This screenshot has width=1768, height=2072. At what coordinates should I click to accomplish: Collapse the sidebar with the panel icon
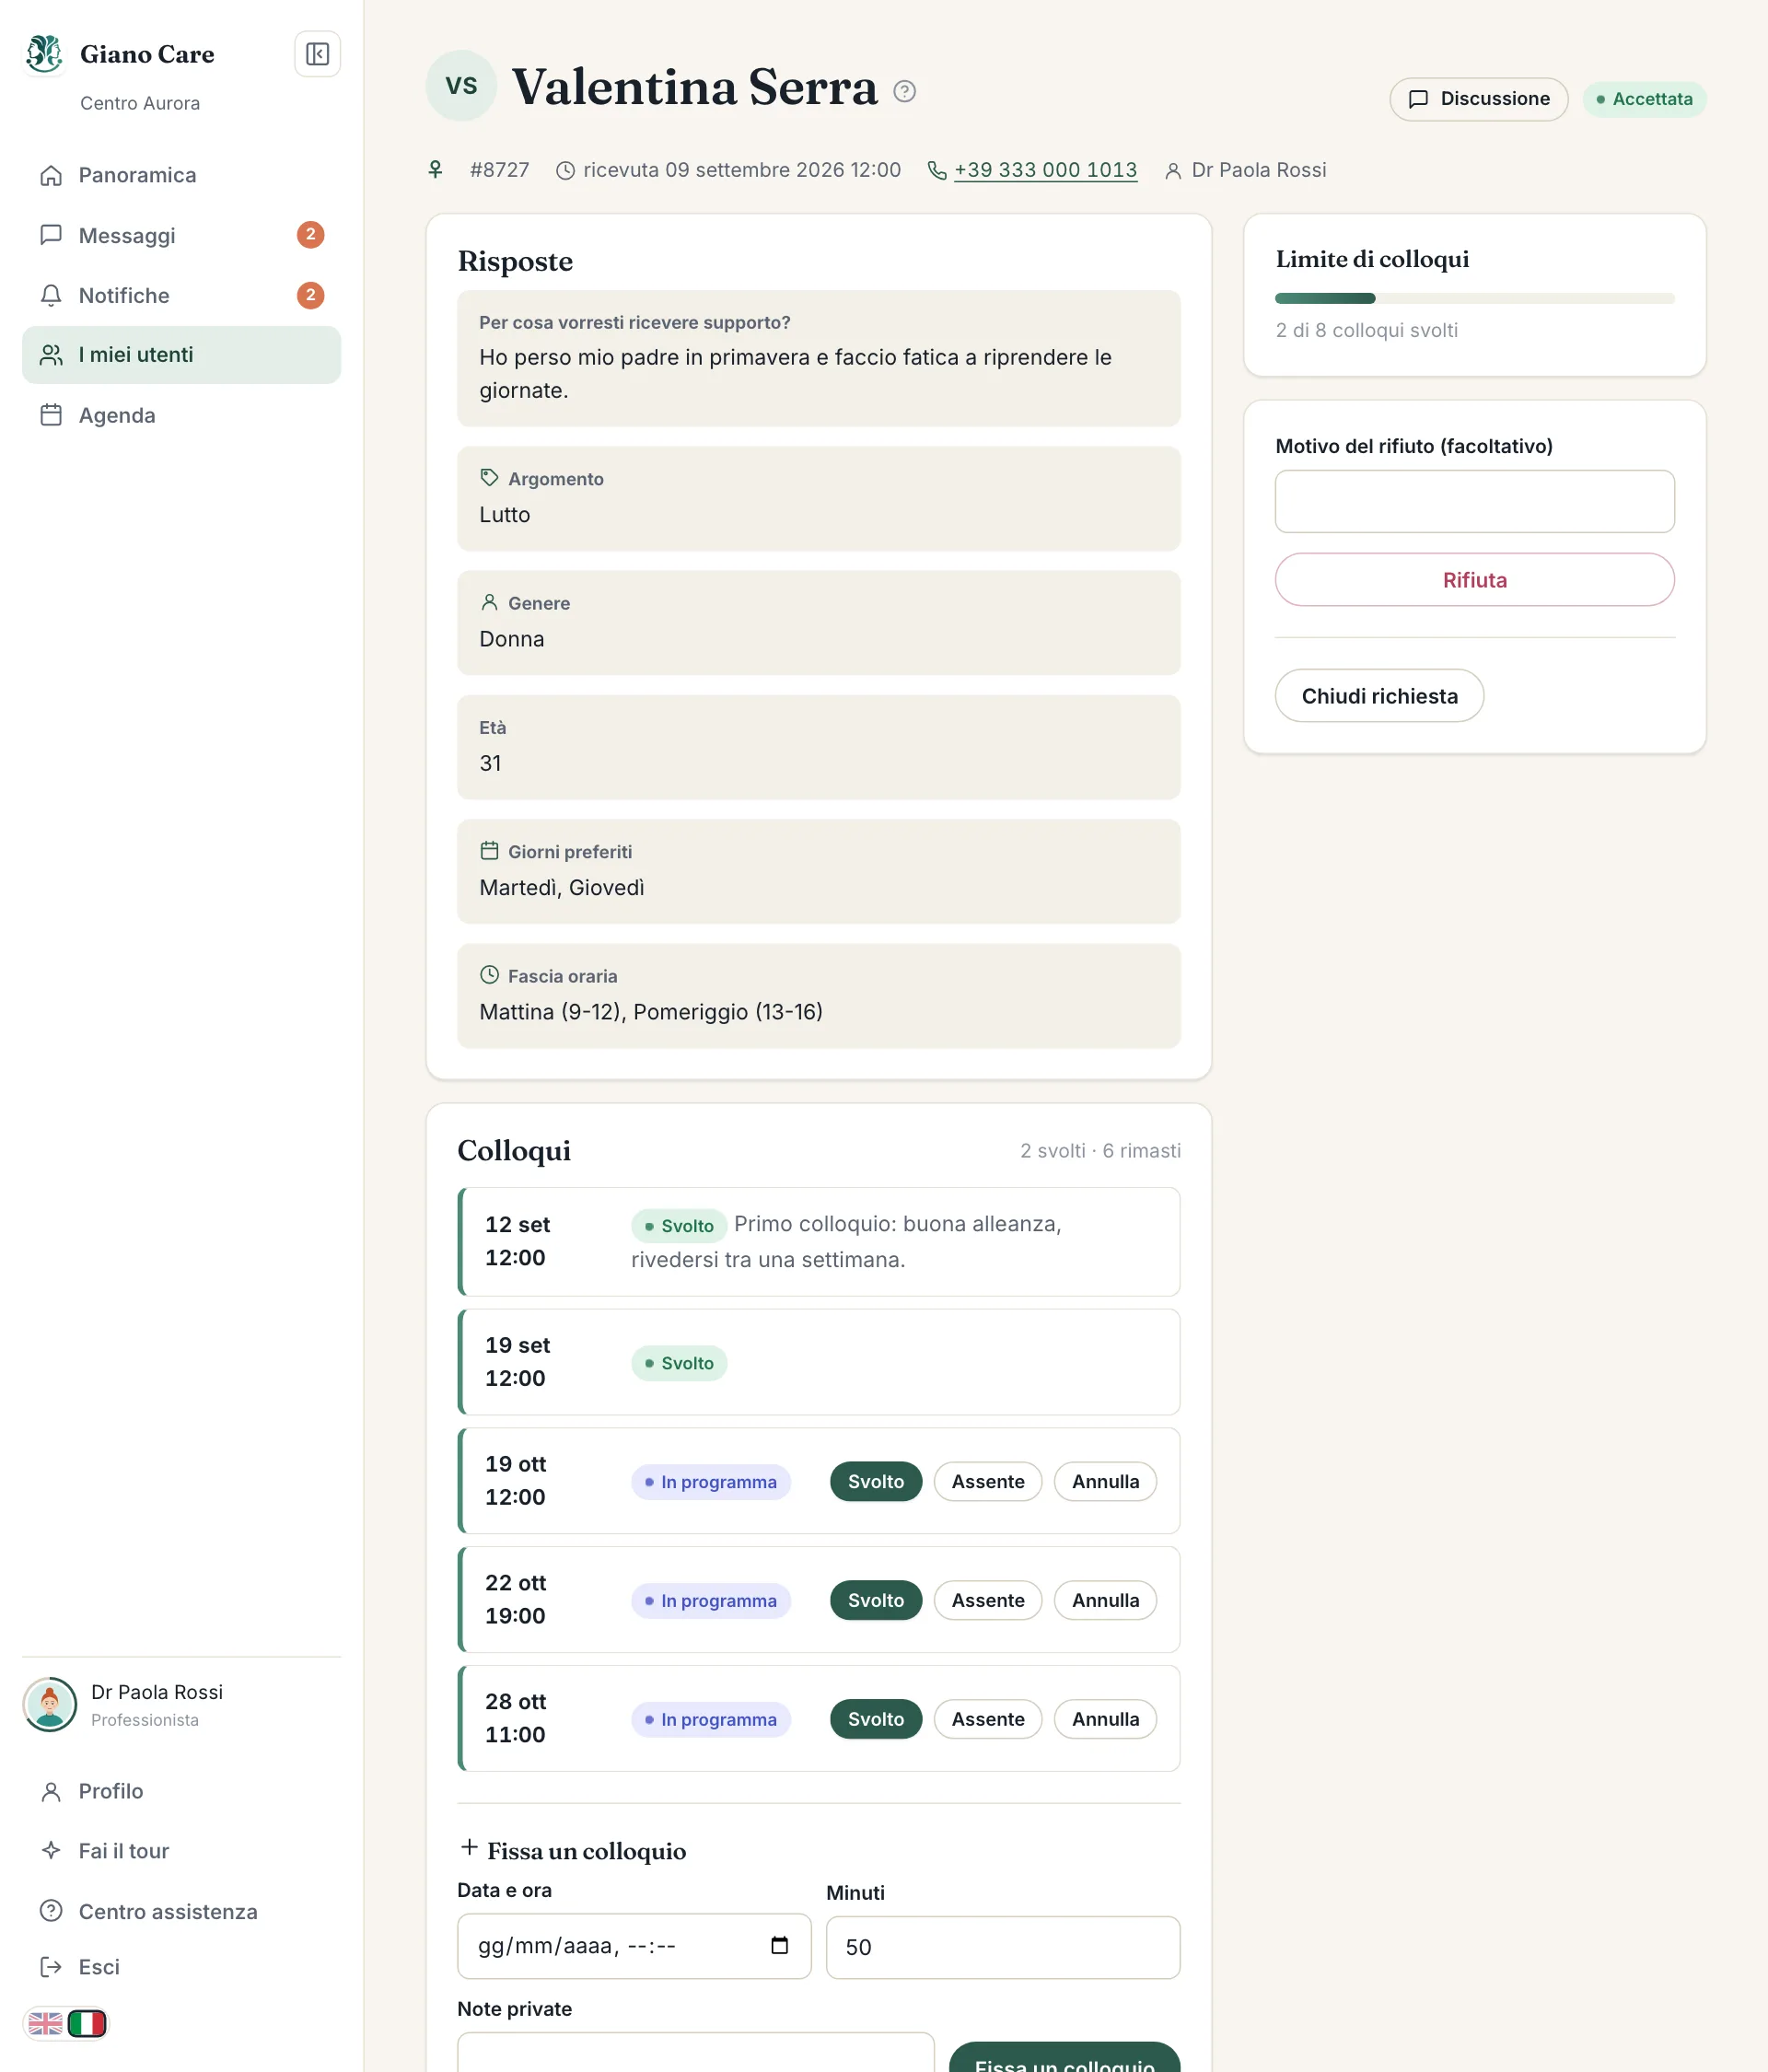pos(317,54)
